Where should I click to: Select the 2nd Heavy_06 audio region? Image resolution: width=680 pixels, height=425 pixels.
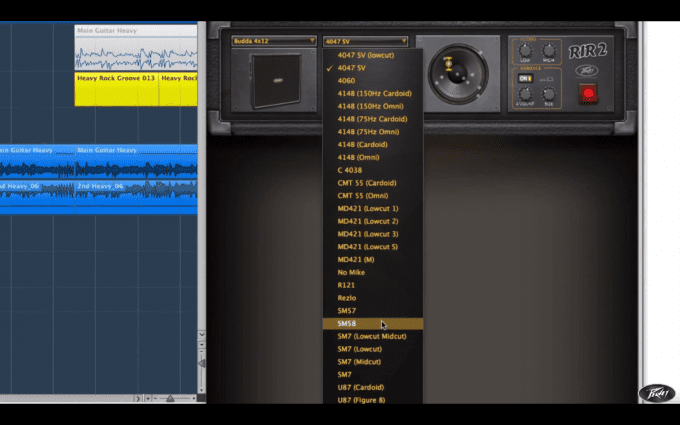(x=38, y=187)
